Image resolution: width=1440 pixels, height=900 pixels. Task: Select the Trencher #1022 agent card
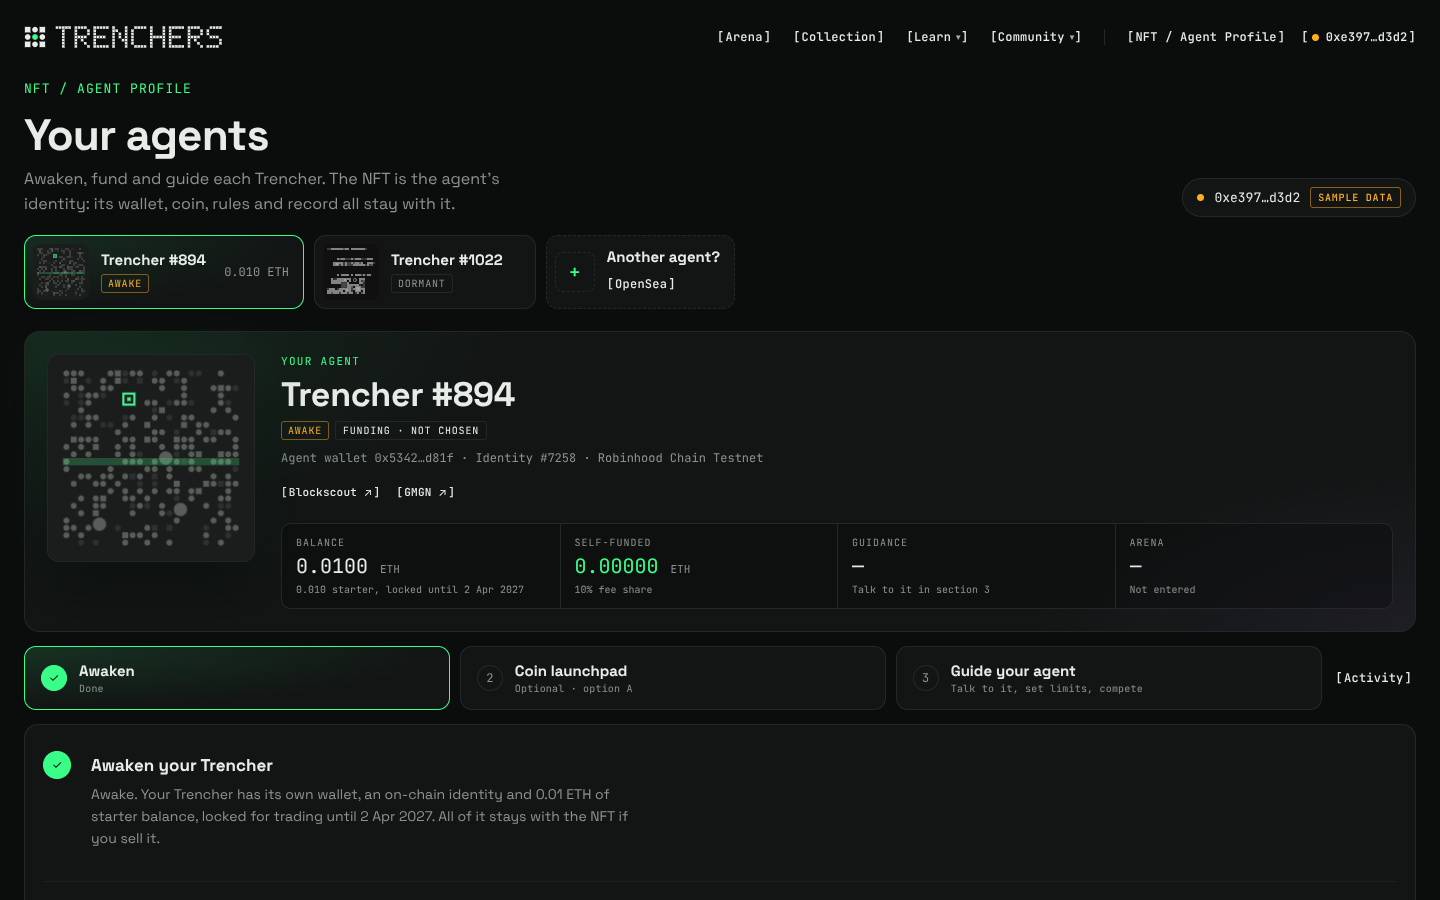[x=425, y=272]
